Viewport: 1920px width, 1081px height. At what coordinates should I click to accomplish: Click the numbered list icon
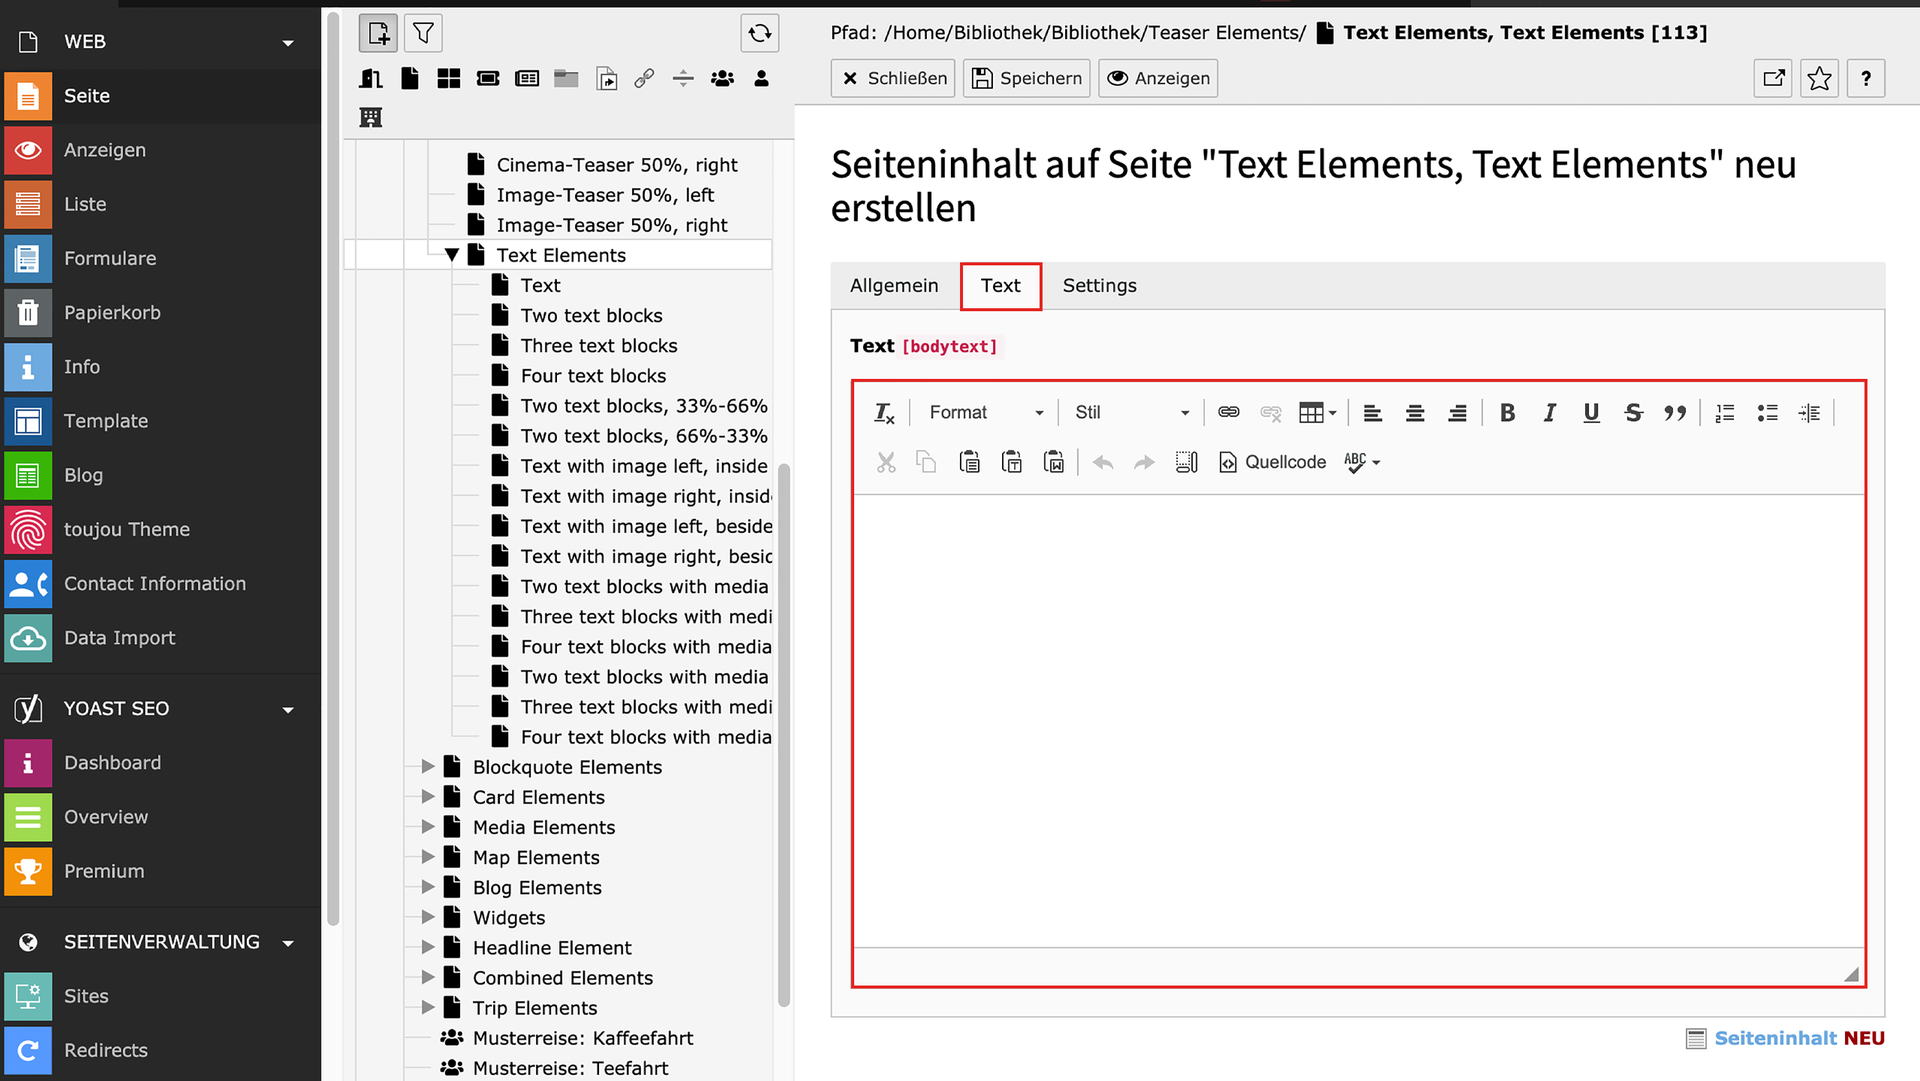[x=1725, y=413]
